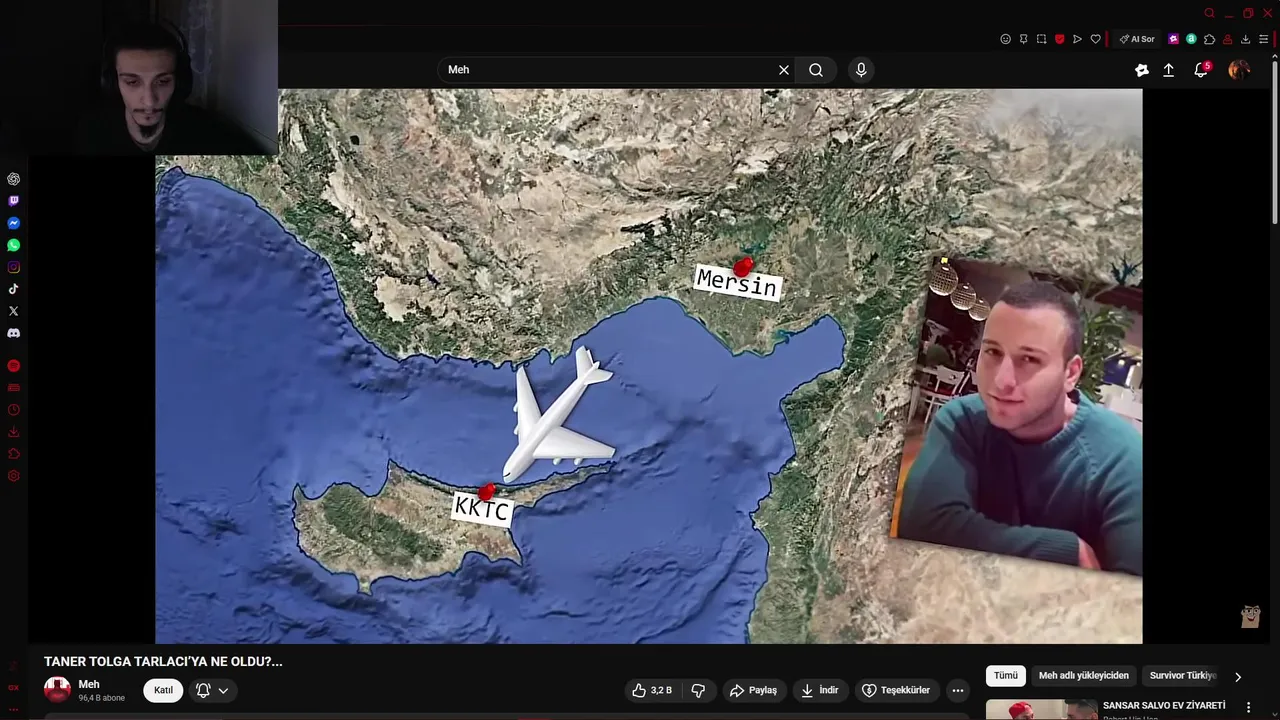Clear the search box with the X
Screen dimensions: 1280x720
pos(784,70)
